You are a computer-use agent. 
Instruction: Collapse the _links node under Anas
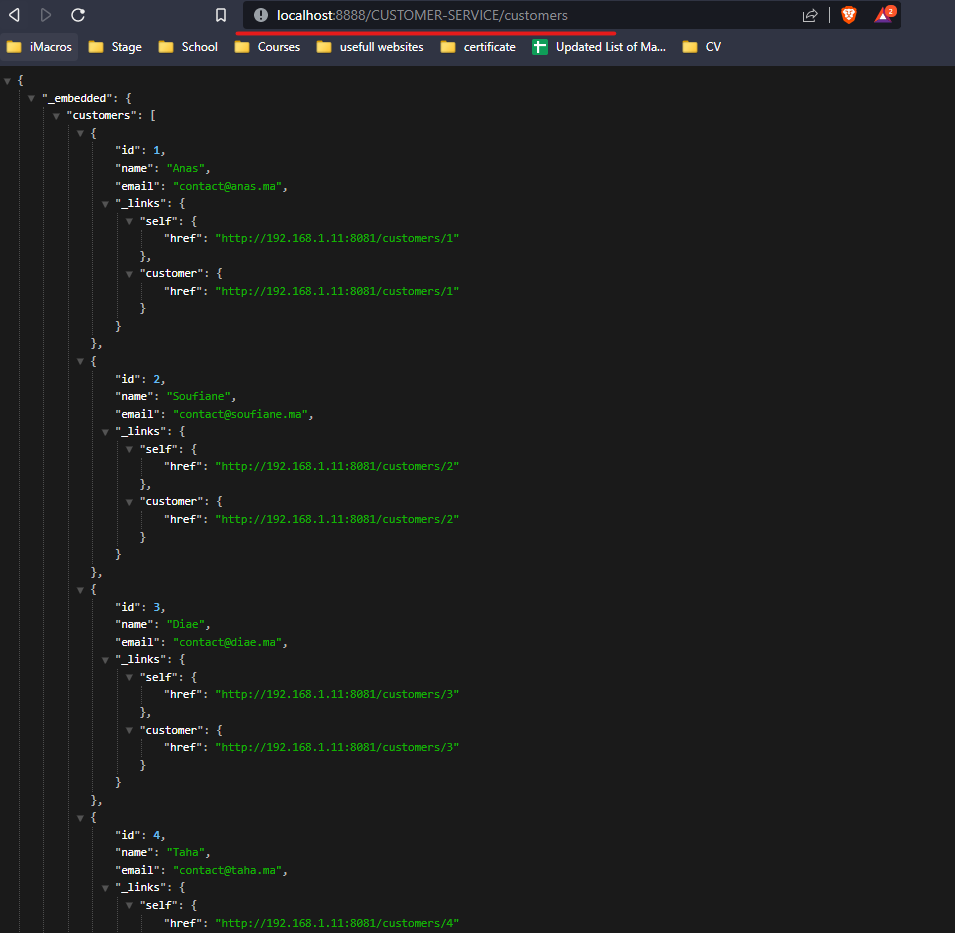pyautogui.click(x=105, y=203)
